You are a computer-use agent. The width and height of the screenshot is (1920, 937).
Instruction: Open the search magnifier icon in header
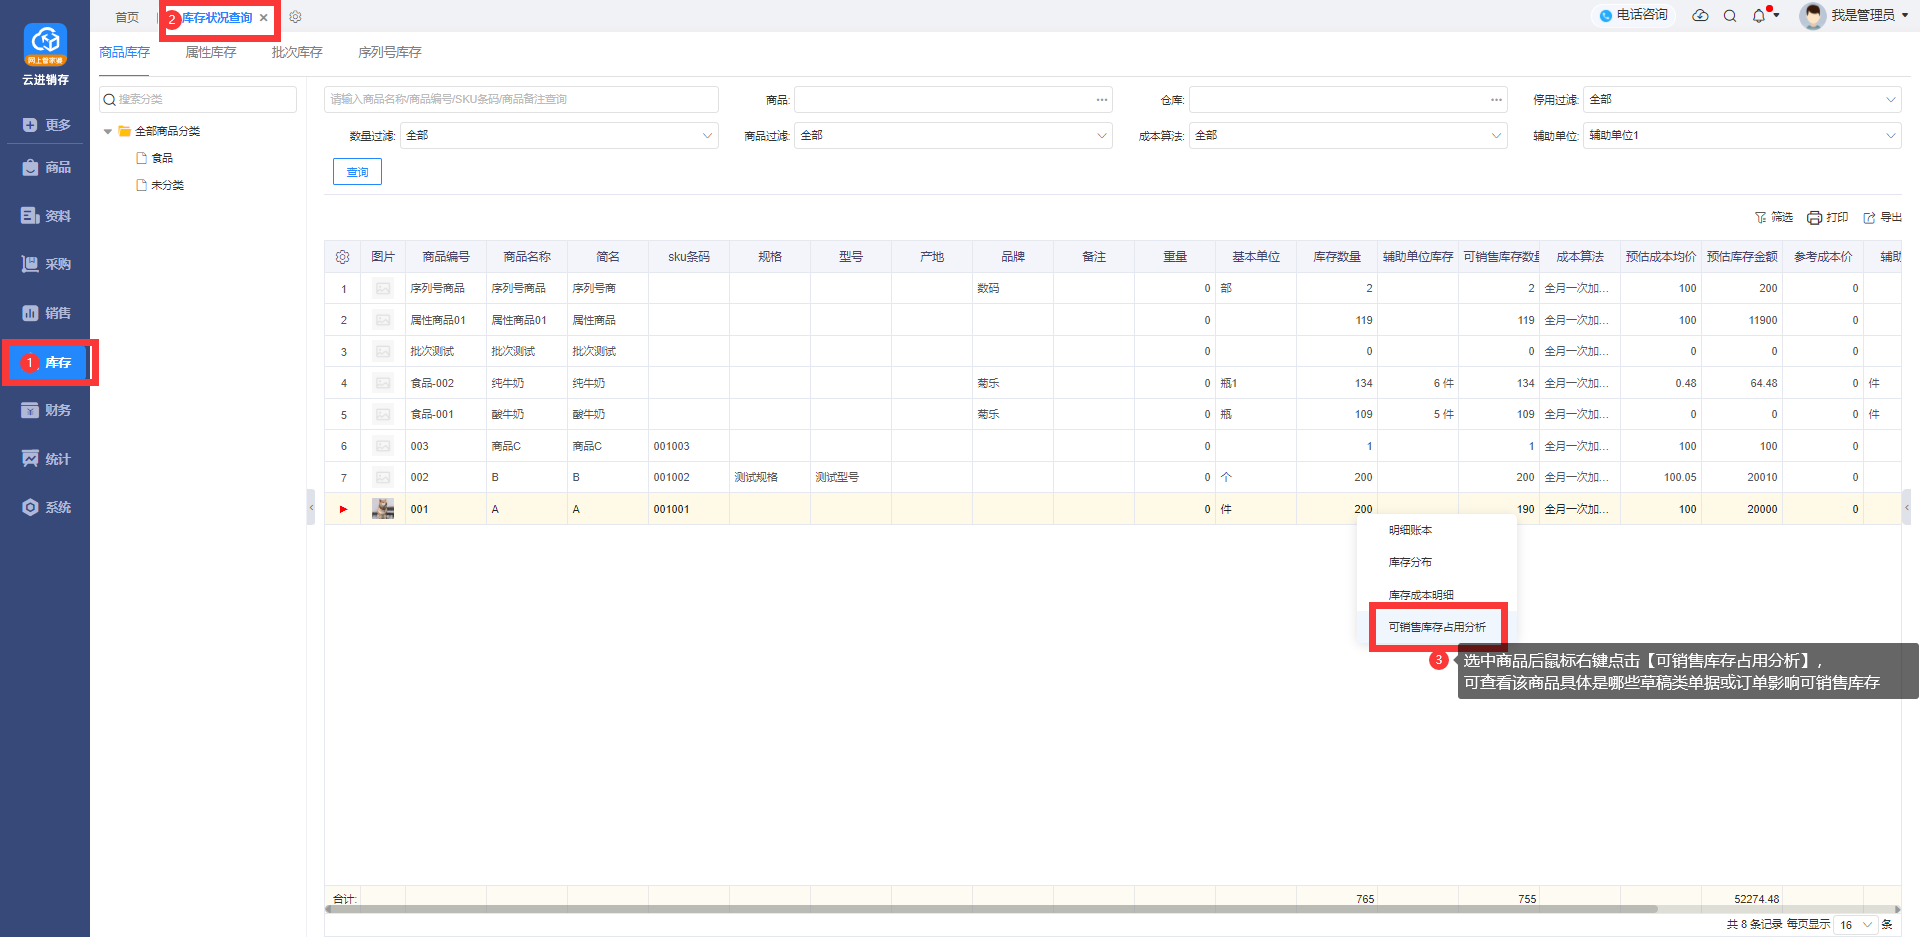click(x=1730, y=16)
